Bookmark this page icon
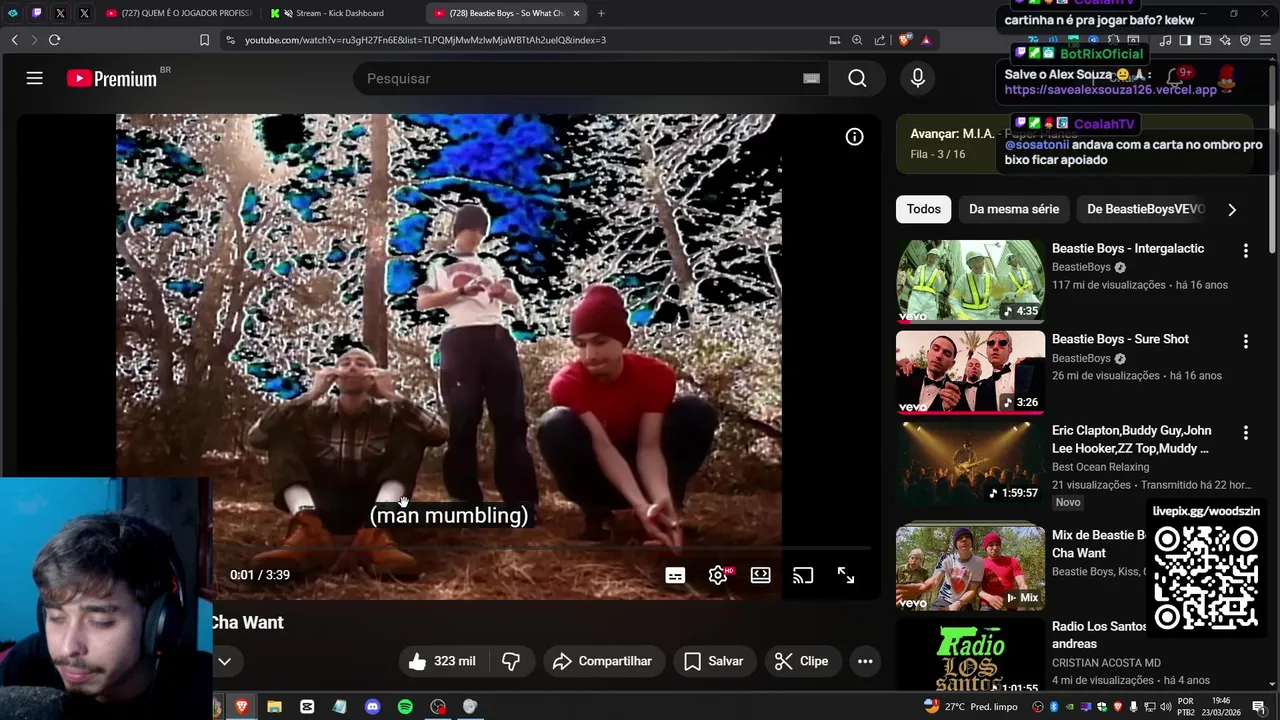 tap(204, 40)
